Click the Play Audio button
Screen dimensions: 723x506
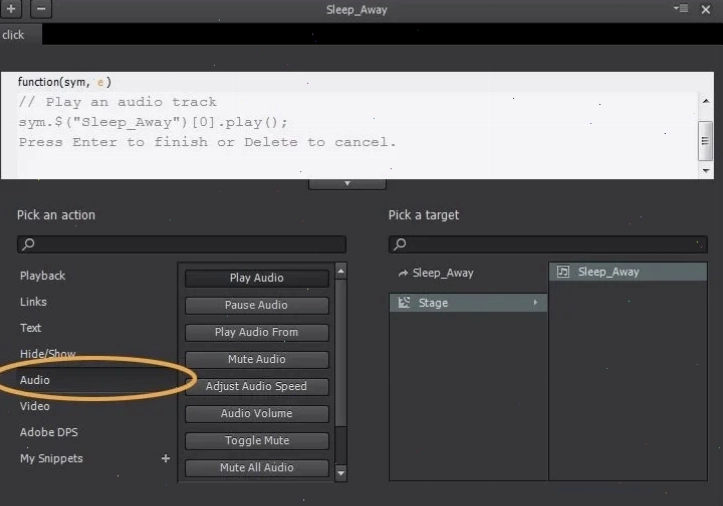click(x=257, y=278)
